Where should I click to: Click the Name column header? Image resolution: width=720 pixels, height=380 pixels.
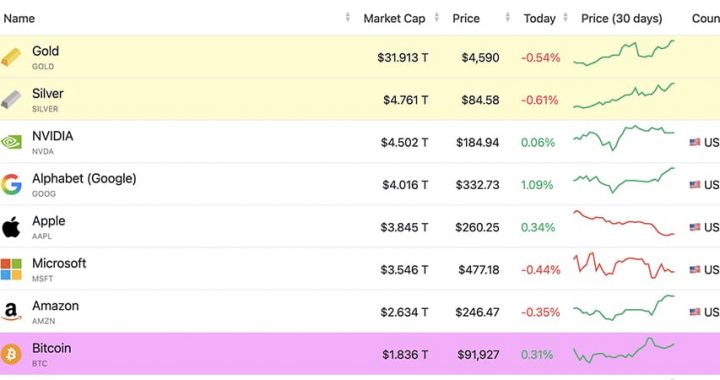(x=19, y=18)
